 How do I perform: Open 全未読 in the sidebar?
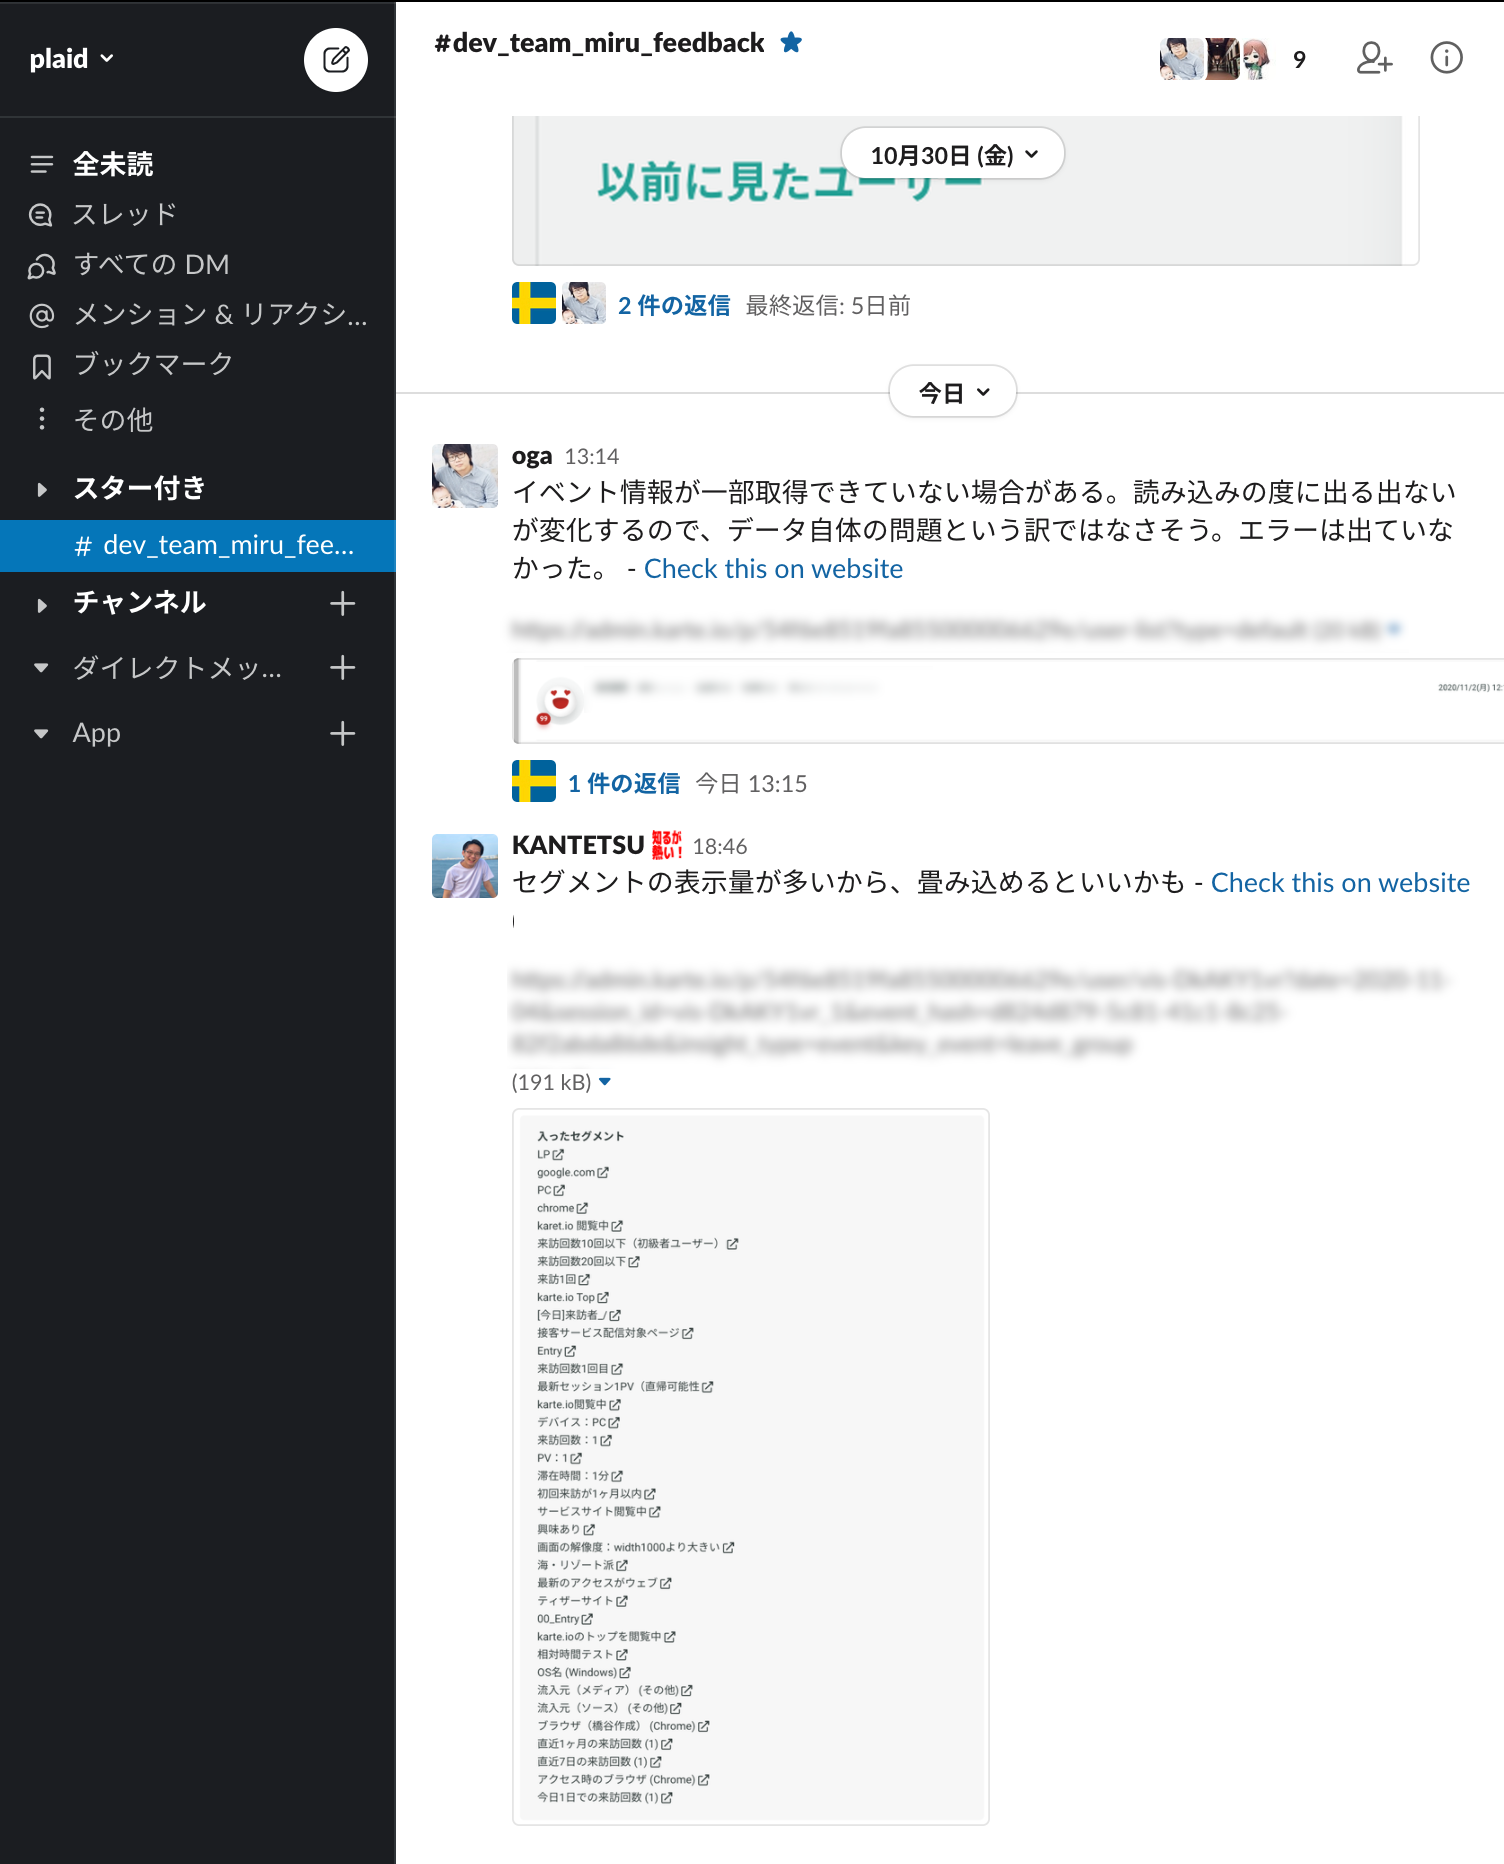click(x=112, y=164)
